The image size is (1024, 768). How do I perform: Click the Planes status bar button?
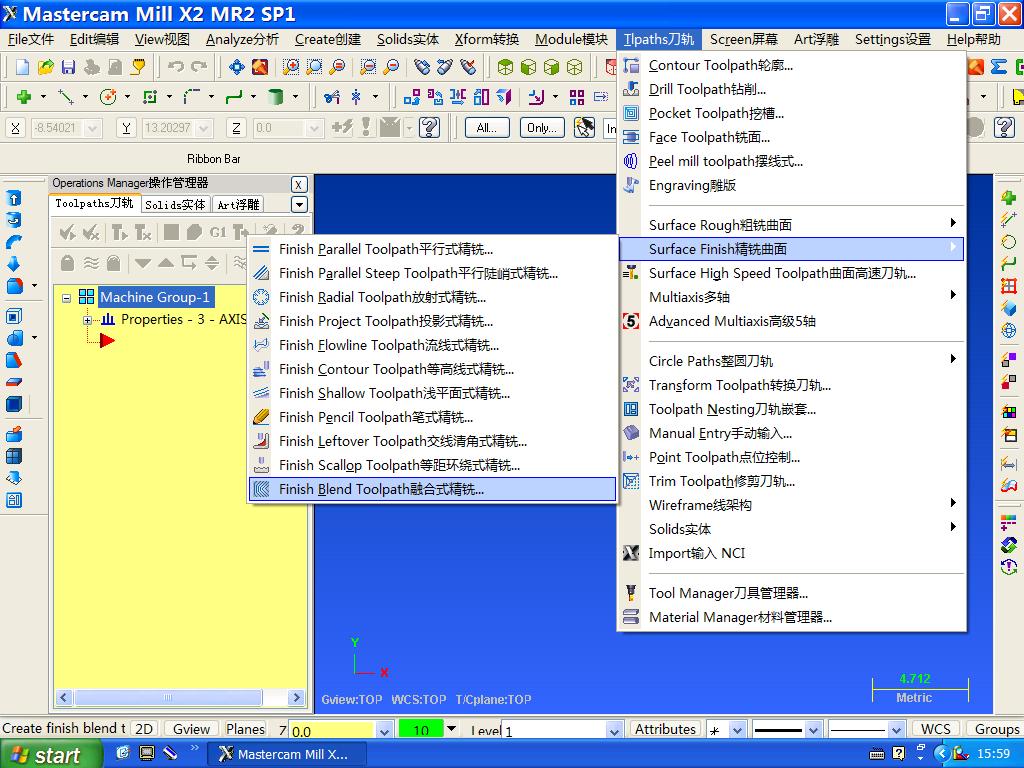point(245,729)
